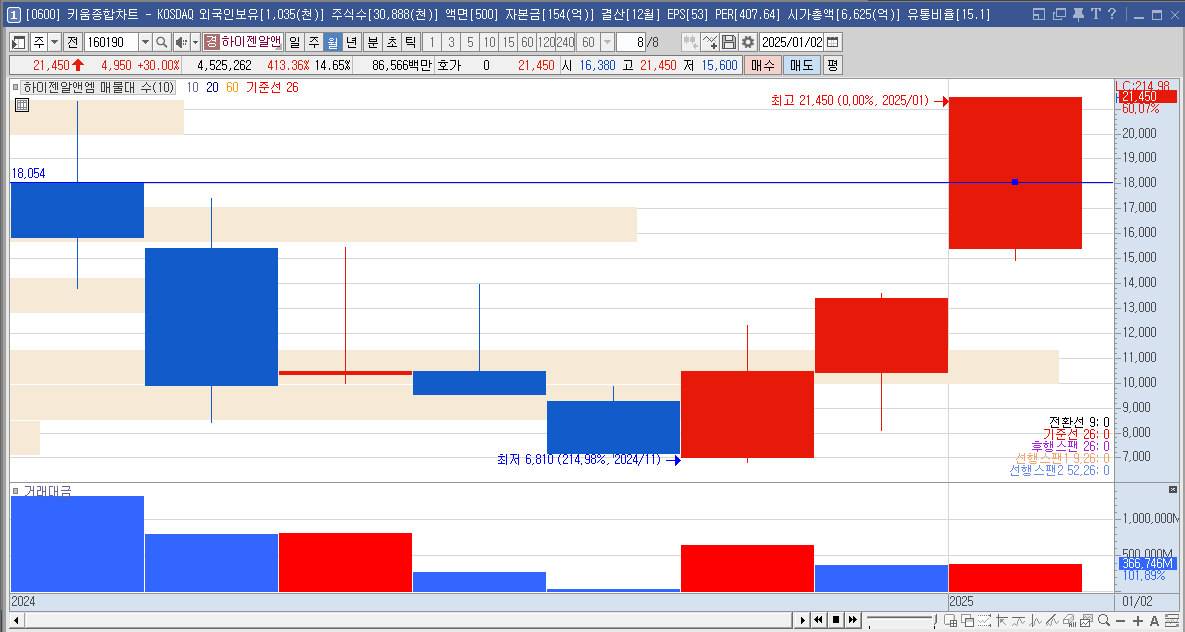The image size is (1185, 632).
Task: Open chart settings gear icon
Action: point(747,42)
